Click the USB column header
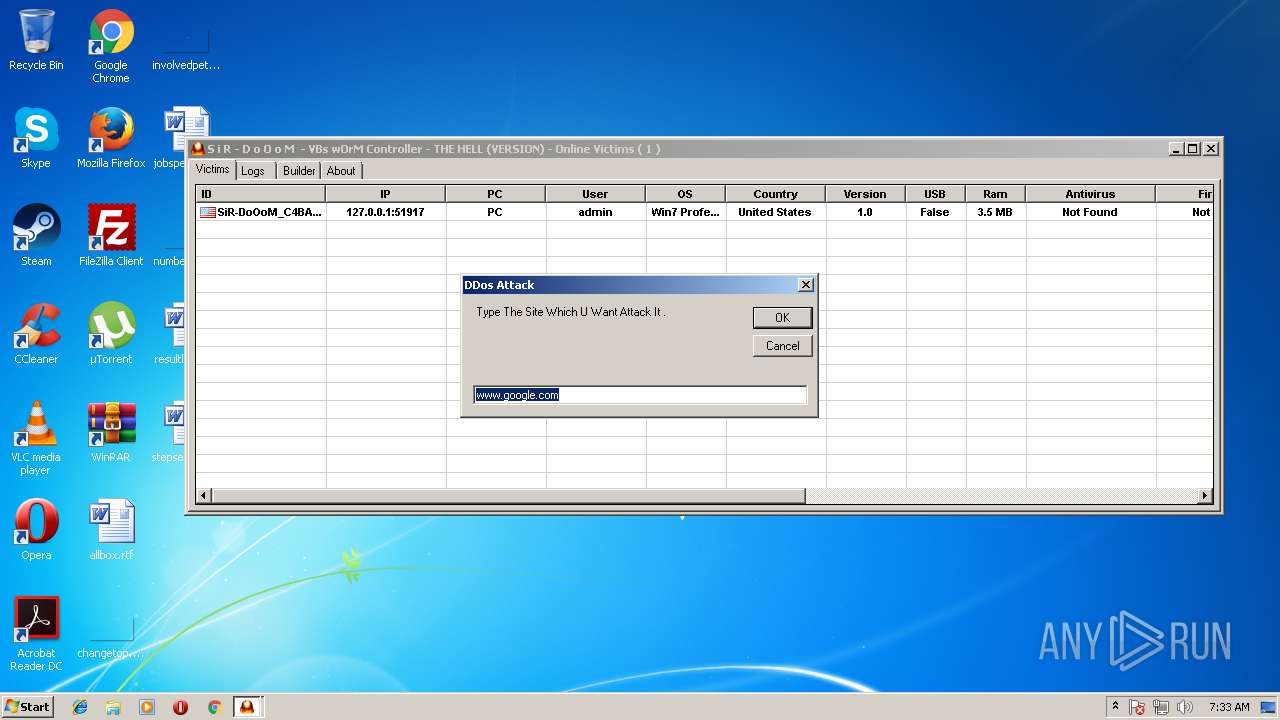 point(936,194)
